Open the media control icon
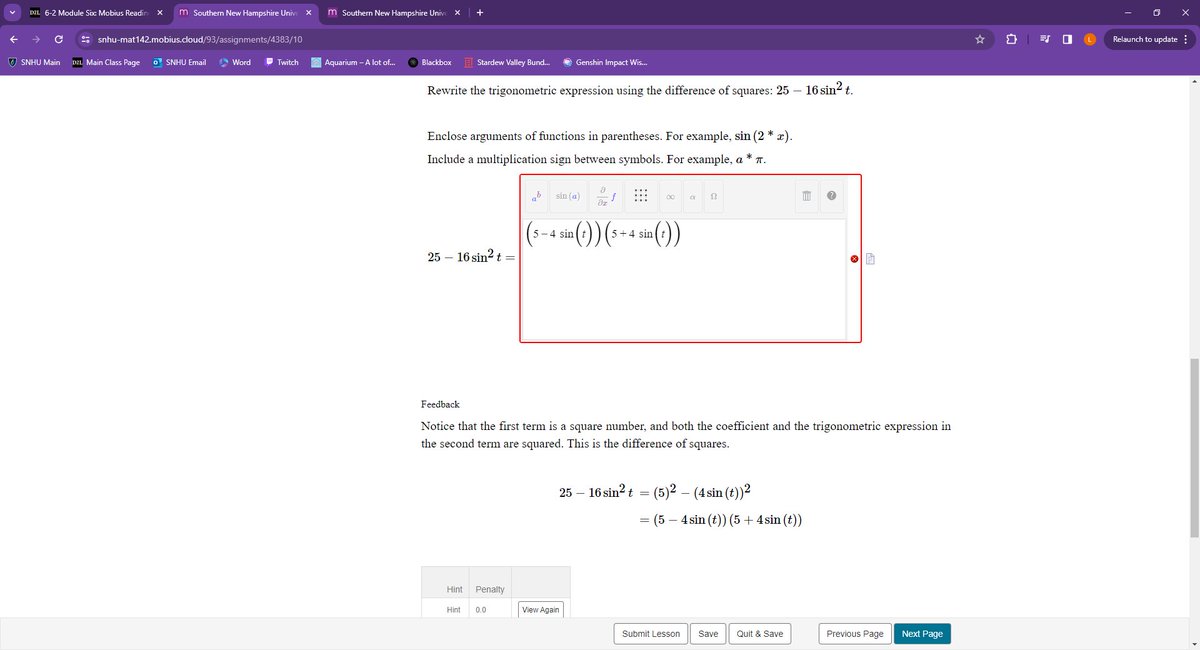The height and width of the screenshot is (650, 1200). pos(1044,39)
